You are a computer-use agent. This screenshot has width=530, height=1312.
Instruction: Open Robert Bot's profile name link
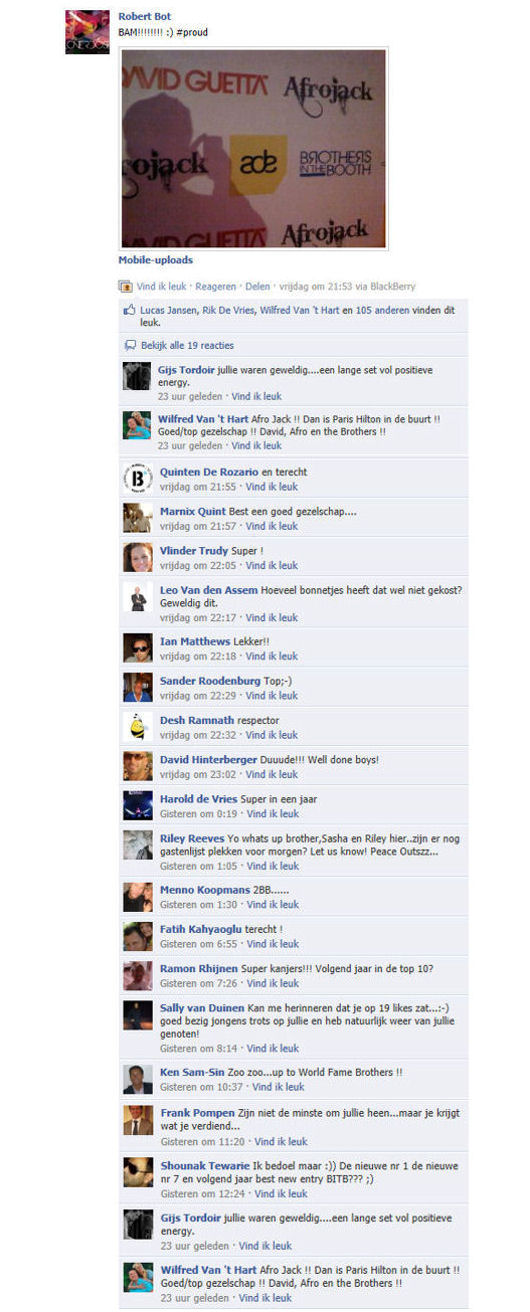click(145, 16)
